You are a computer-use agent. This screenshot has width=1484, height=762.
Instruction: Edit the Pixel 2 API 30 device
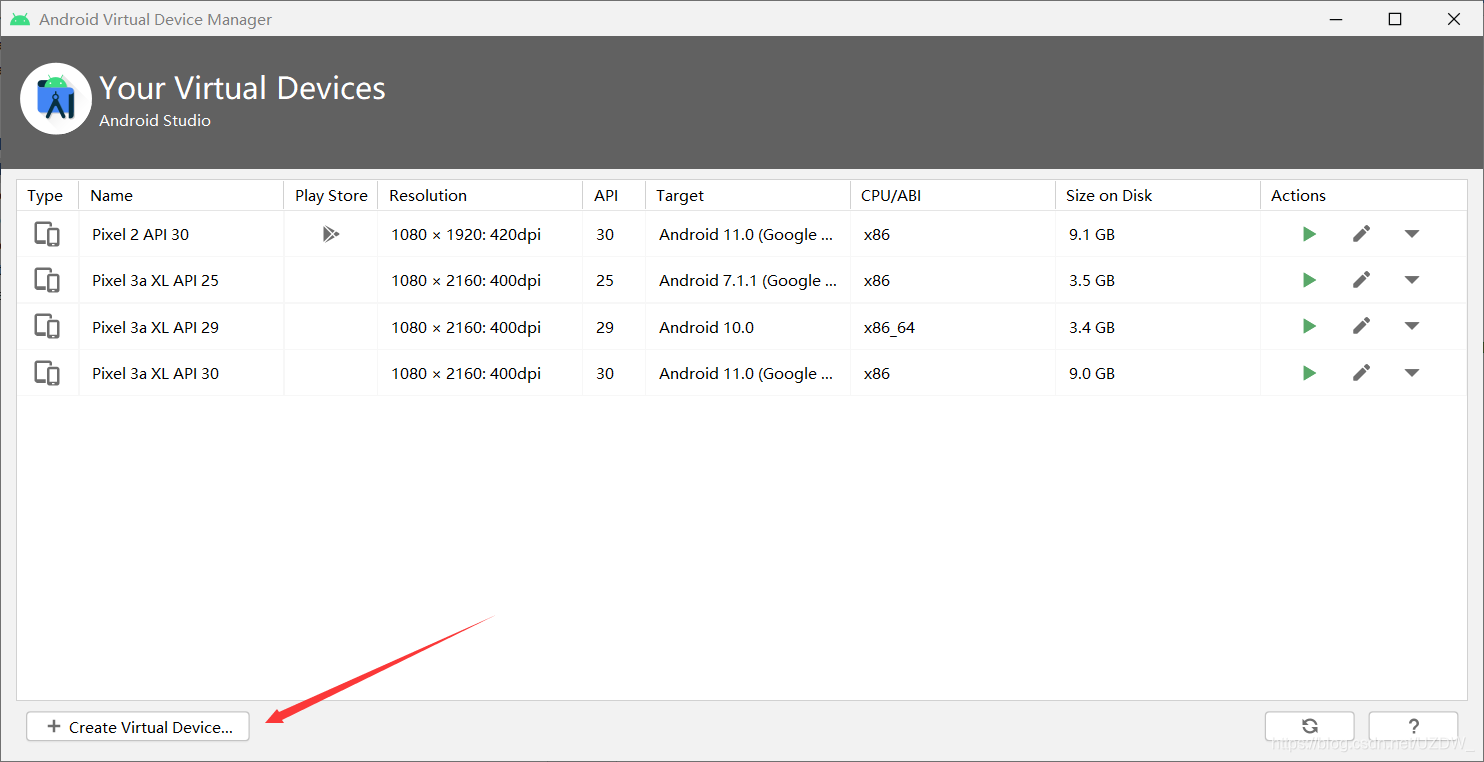pyautogui.click(x=1361, y=234)
